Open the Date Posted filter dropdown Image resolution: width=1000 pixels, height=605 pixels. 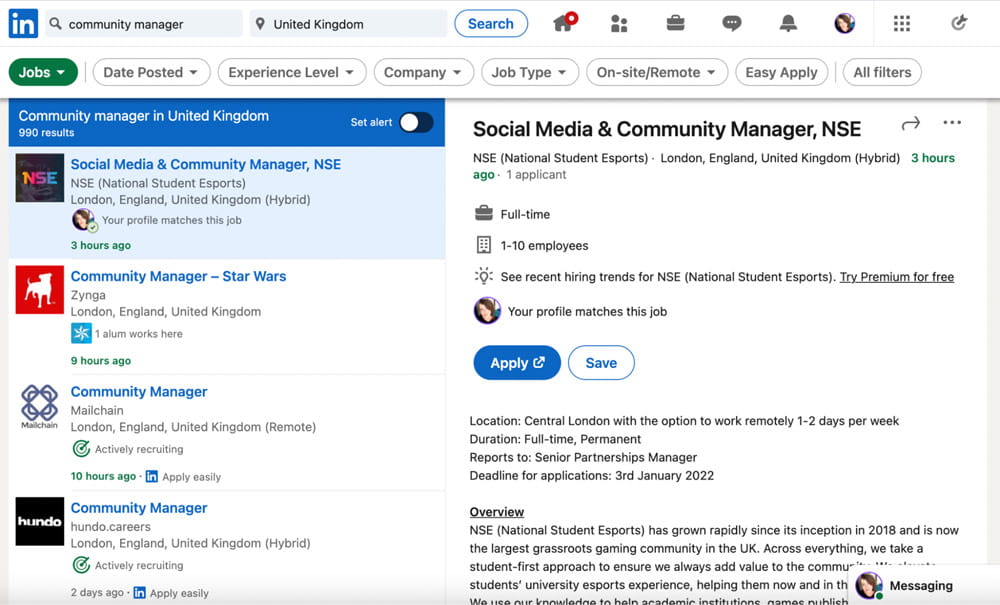151,72
